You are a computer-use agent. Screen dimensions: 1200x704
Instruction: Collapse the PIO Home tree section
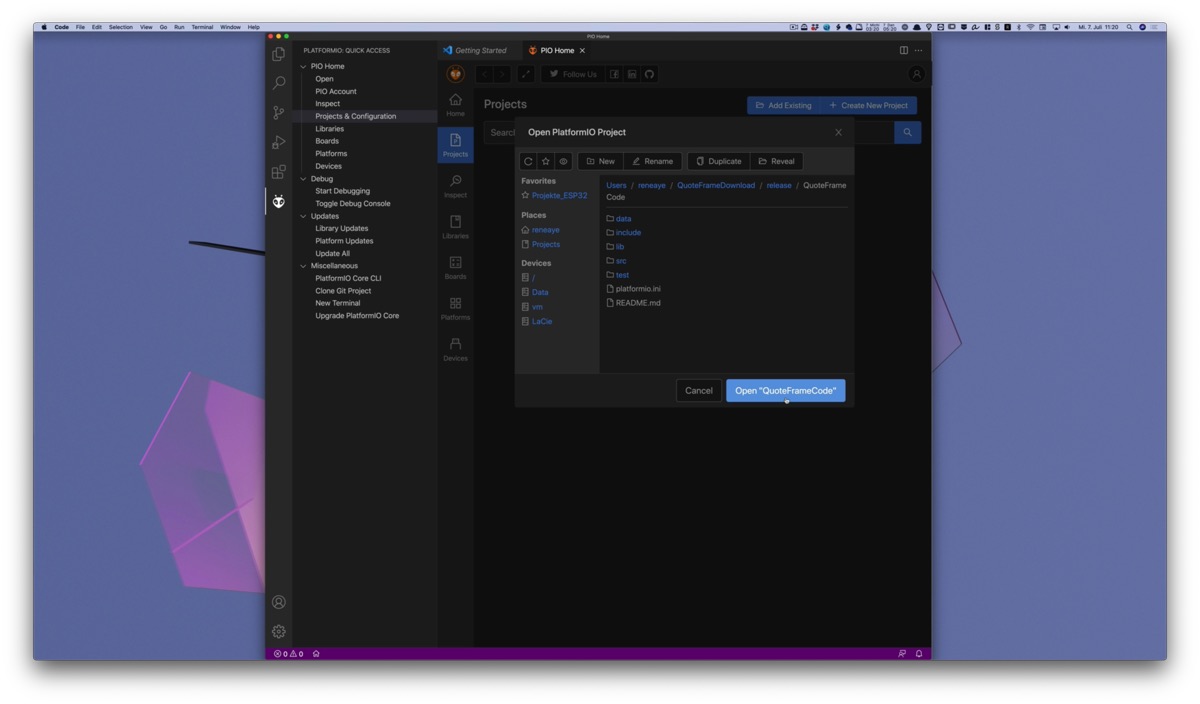(303, 66)
